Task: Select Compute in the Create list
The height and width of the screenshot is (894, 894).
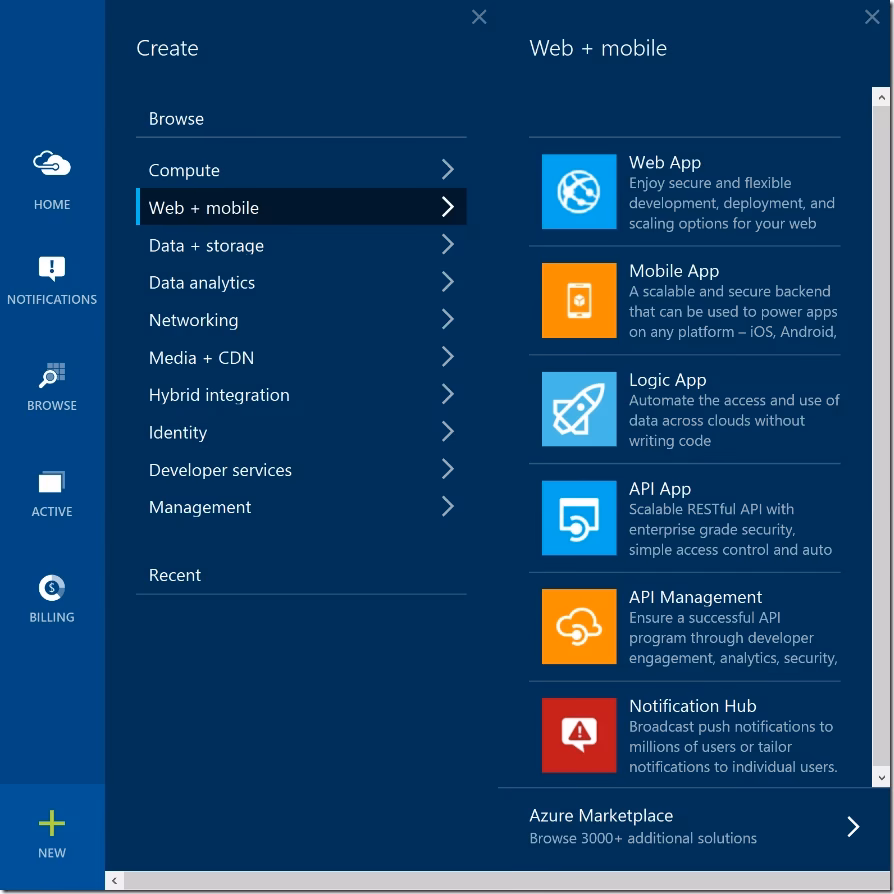Action: point(301,170)
